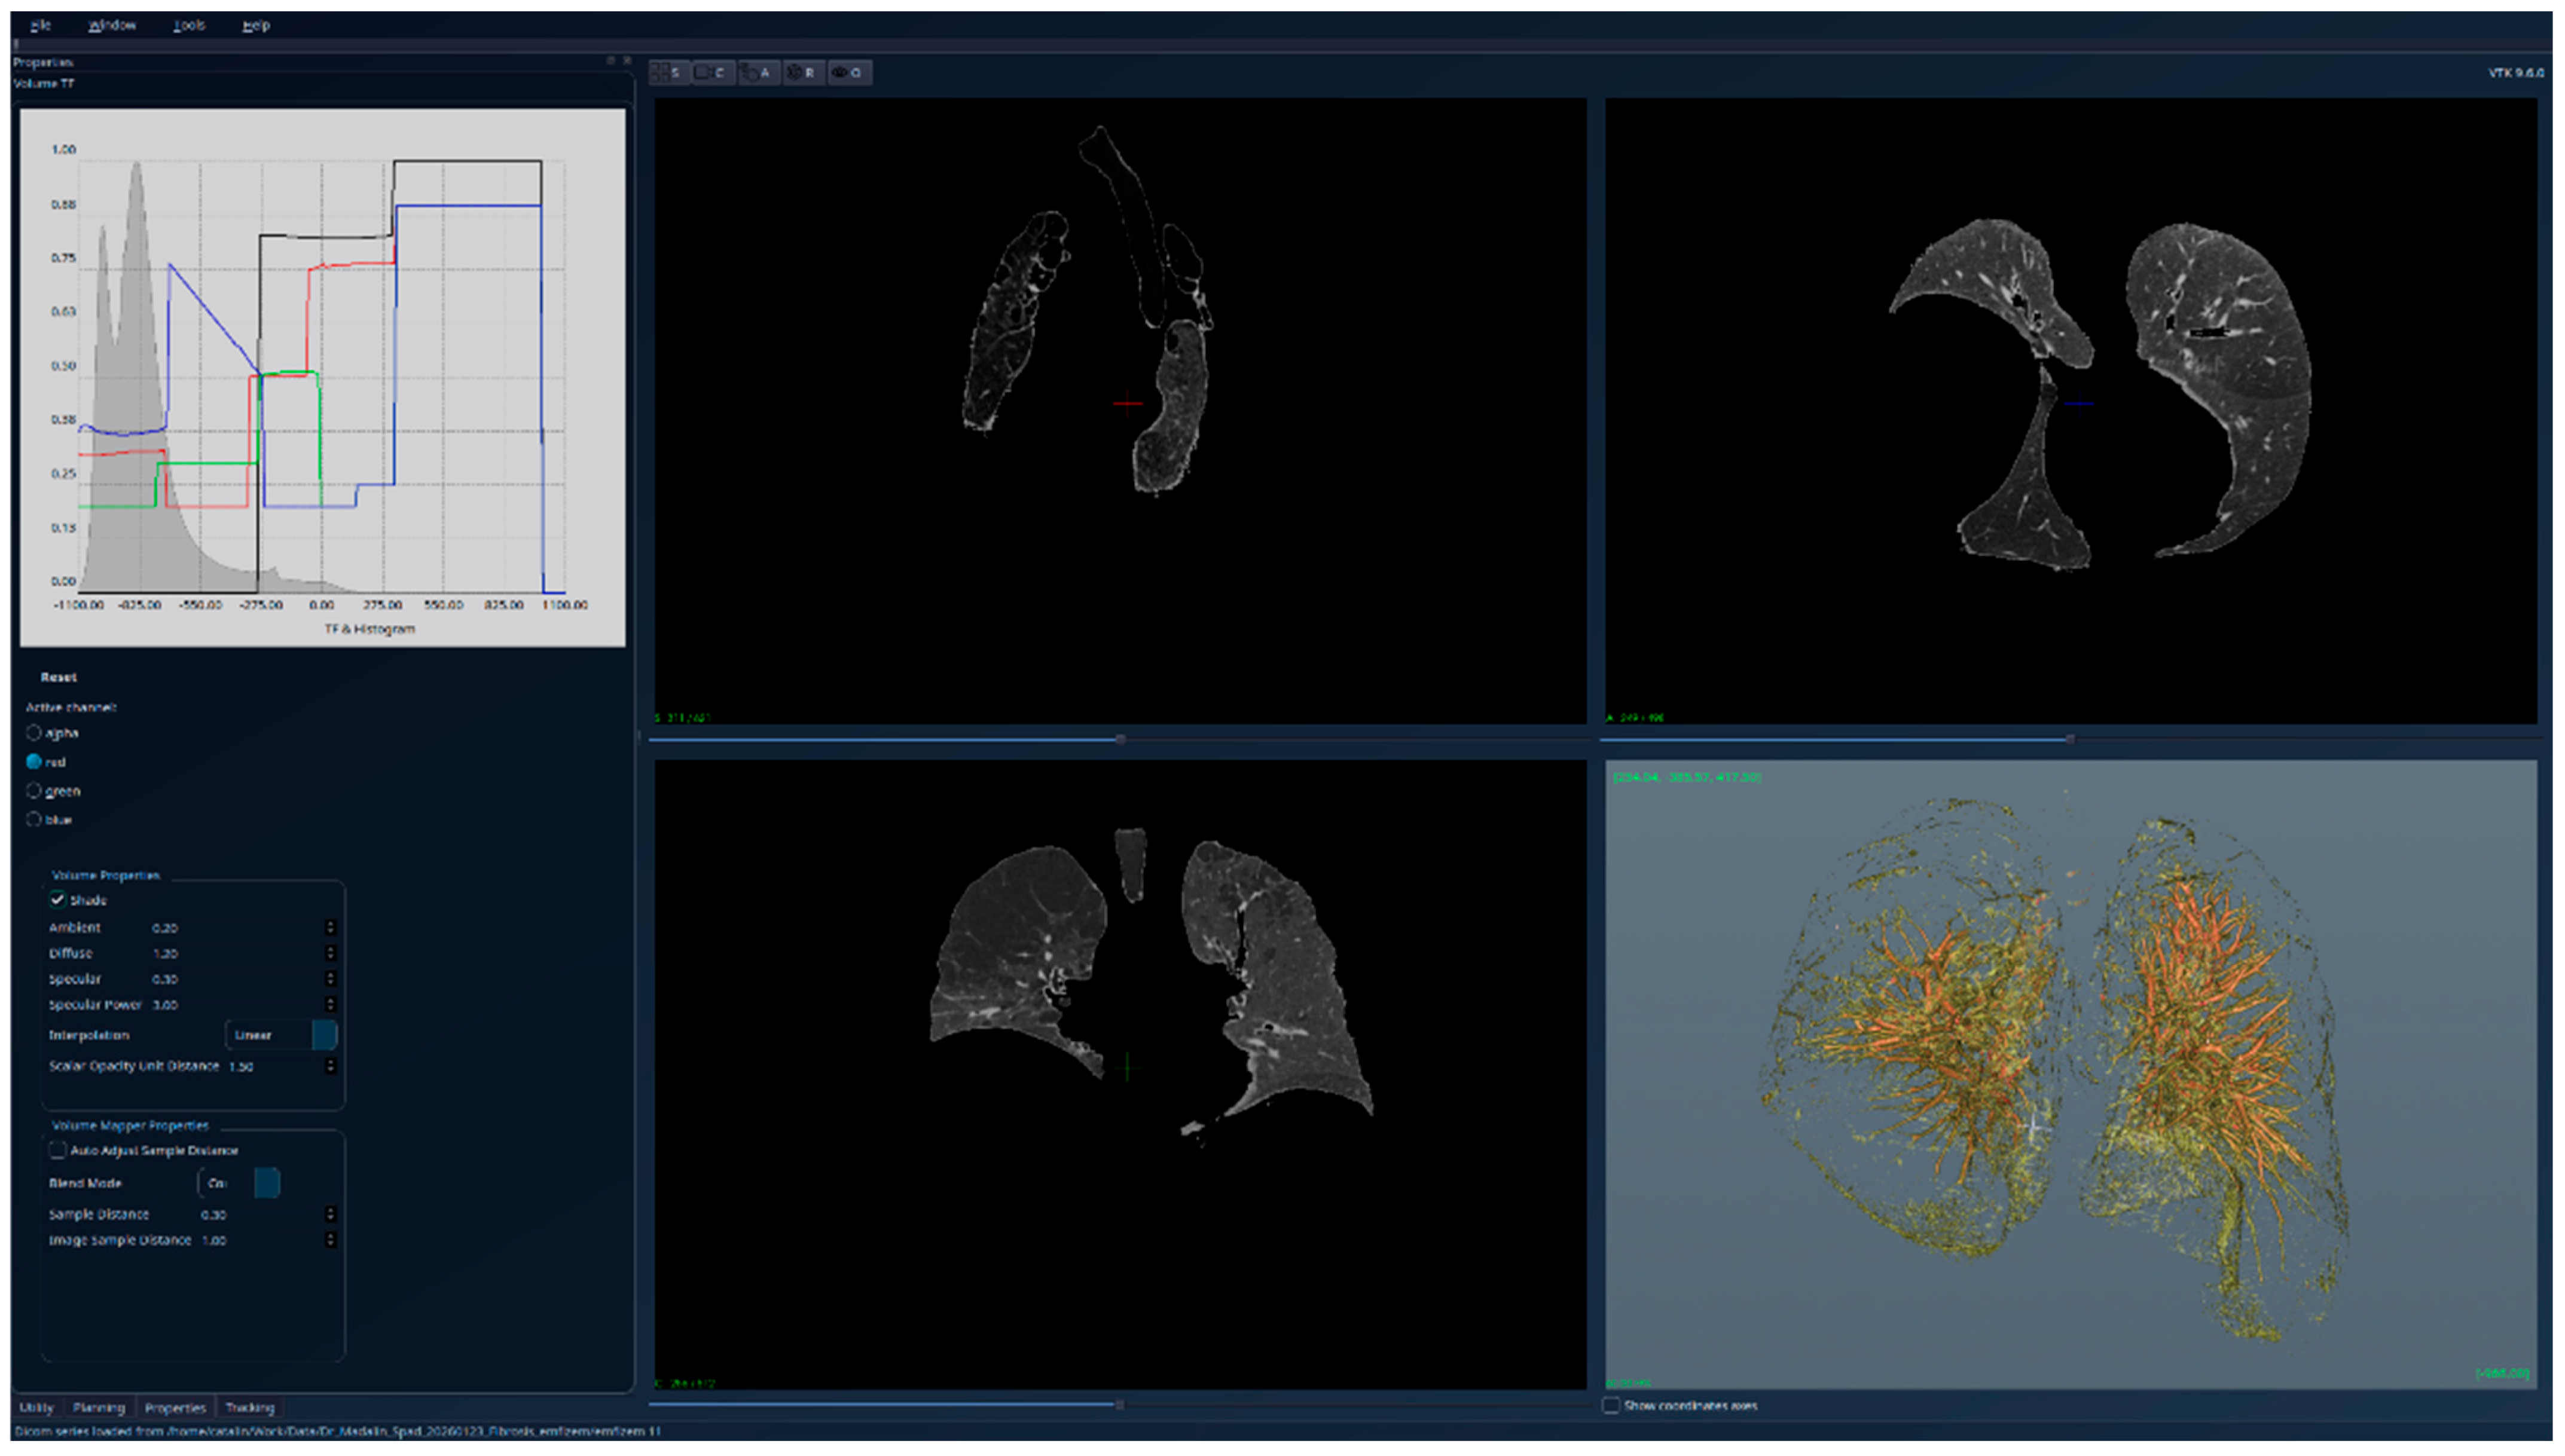Click the sagittal view slice slider handle

tap(1120, 740)
